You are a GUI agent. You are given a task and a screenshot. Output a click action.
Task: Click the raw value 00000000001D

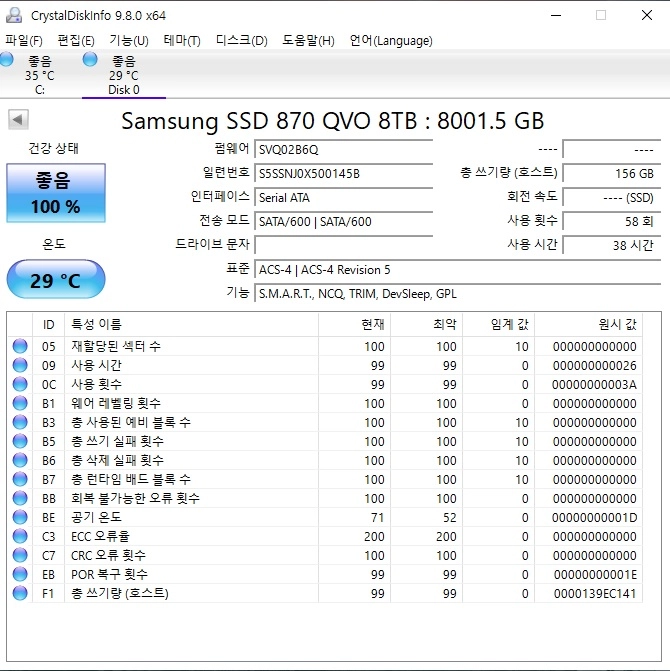pyautogui.click(x=595, y=517)
